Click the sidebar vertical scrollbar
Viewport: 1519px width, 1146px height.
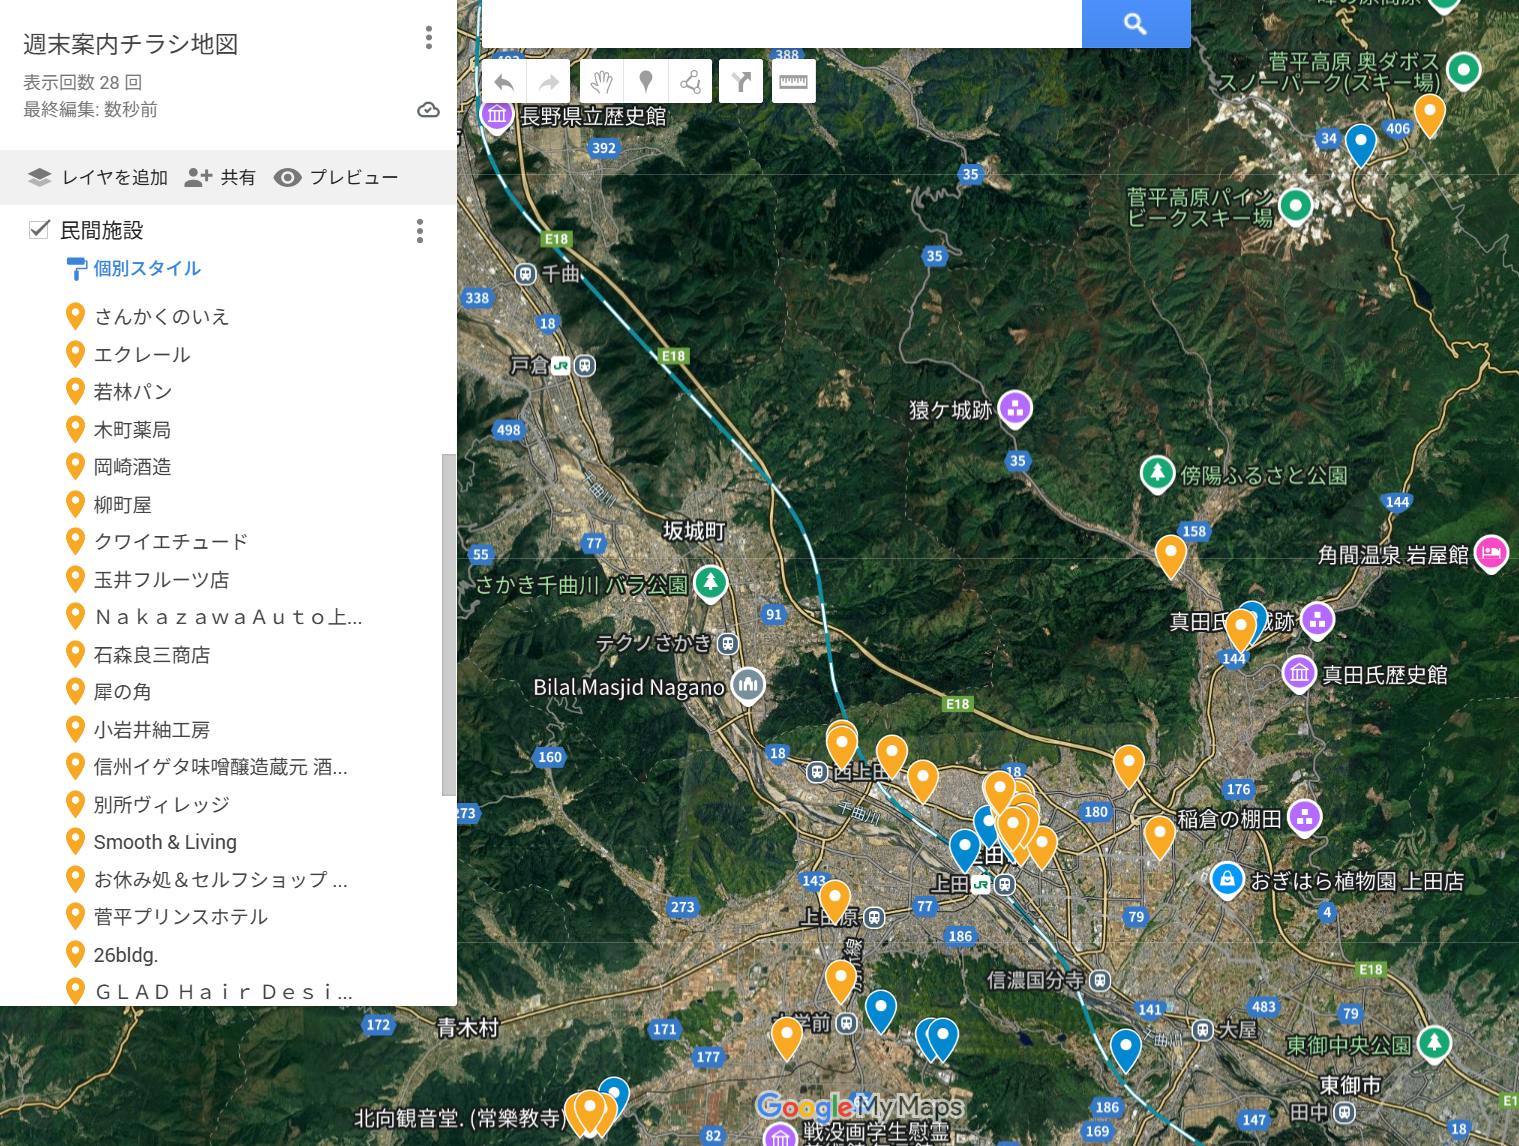448,624
